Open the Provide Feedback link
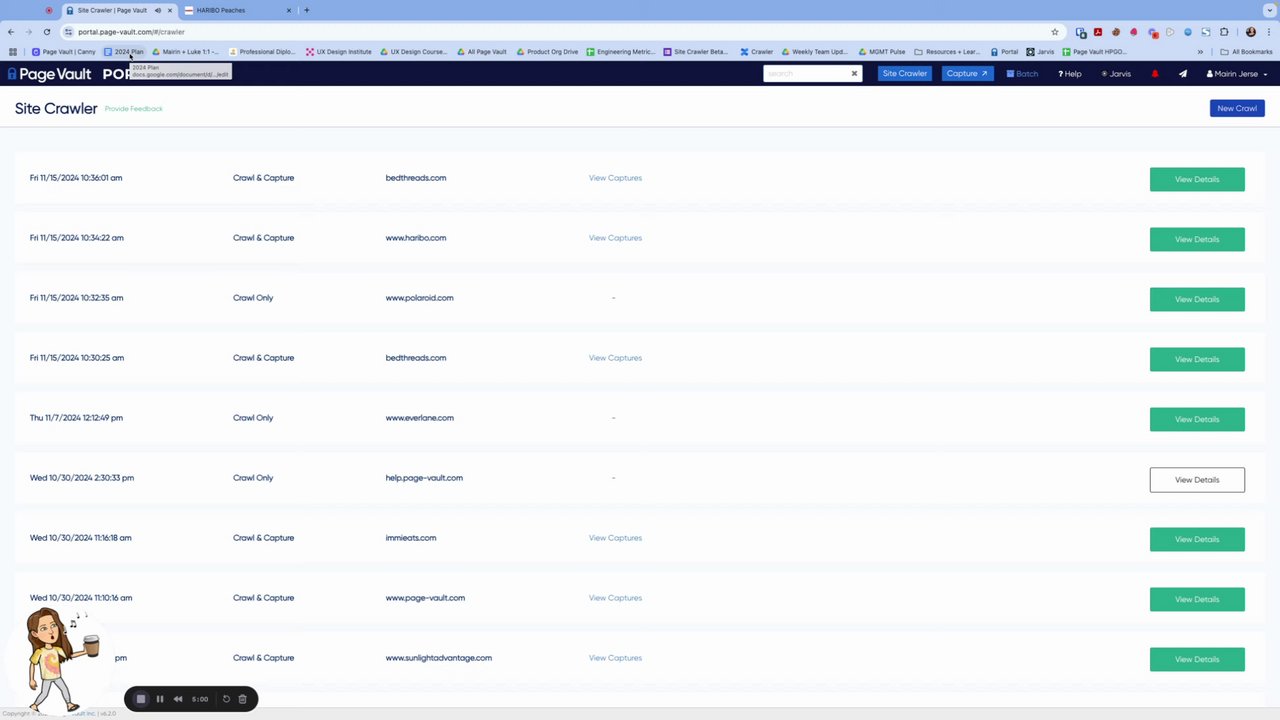The image size is (1280, 720). click(134, 109)
